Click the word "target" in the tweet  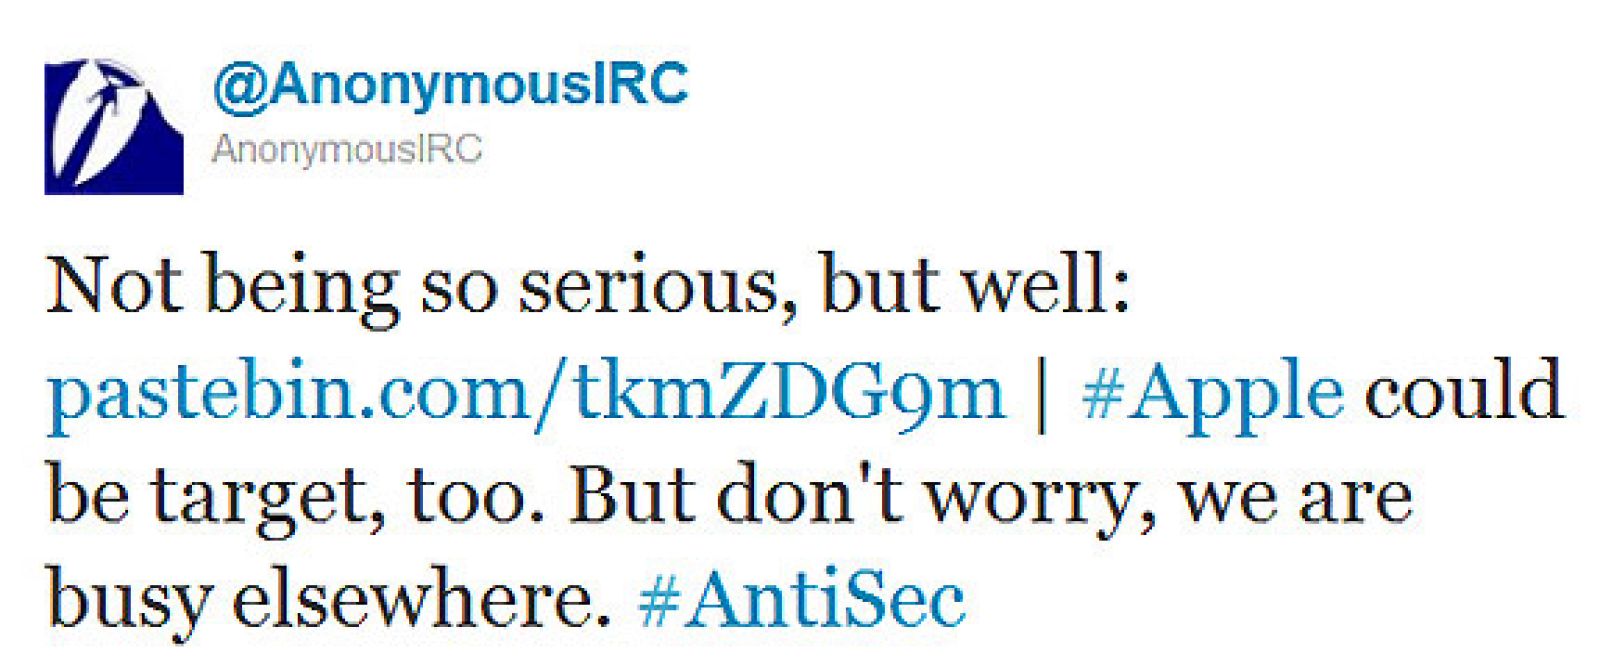click(x=268, y=497)
